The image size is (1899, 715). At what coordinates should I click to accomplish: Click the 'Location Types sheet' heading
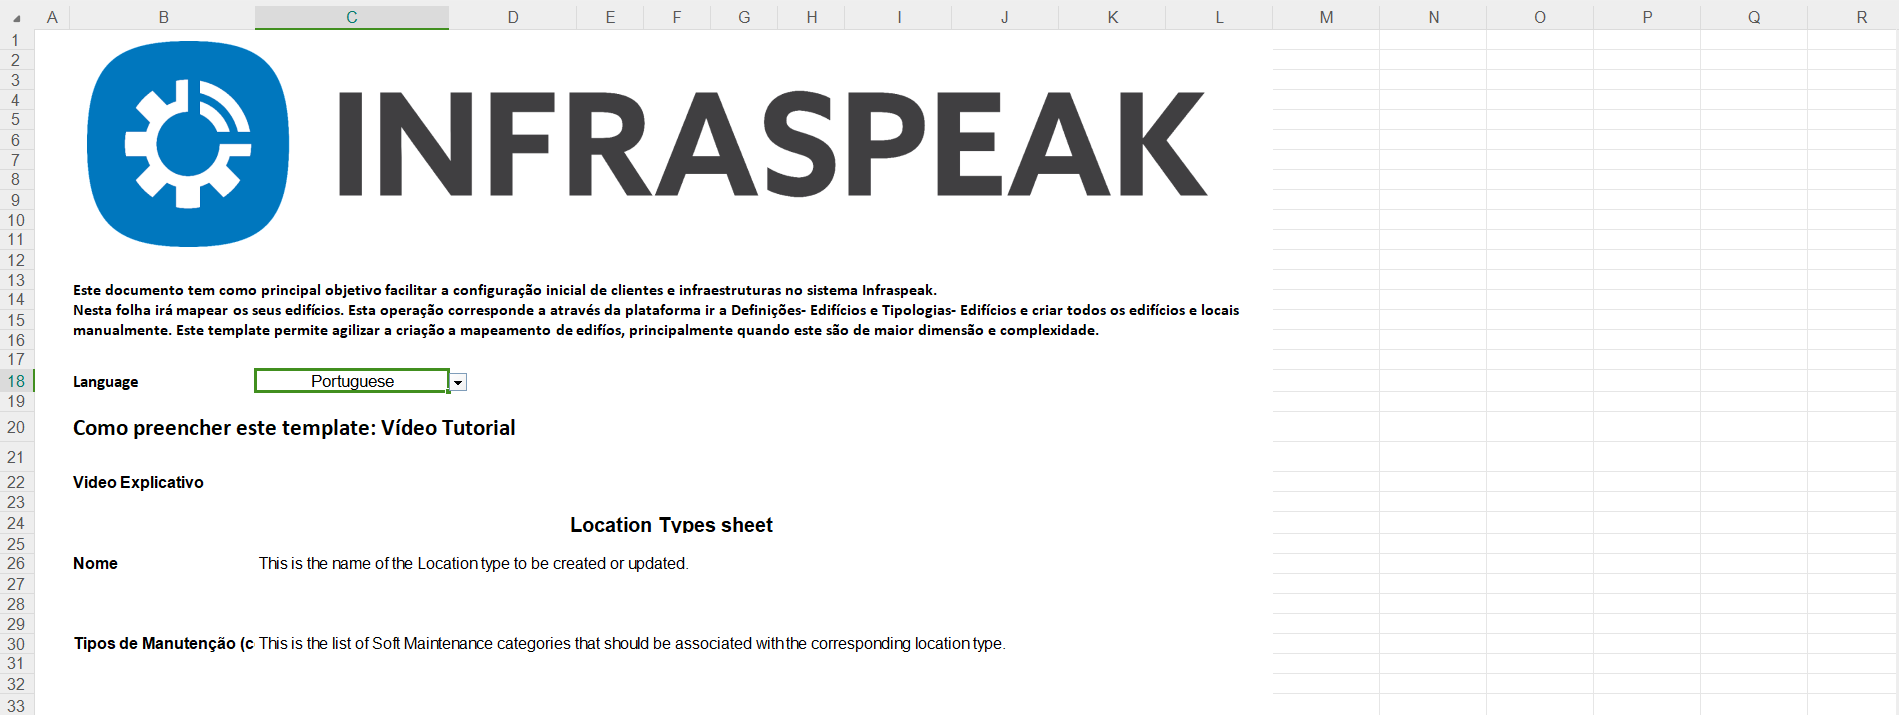pos(671,525)
